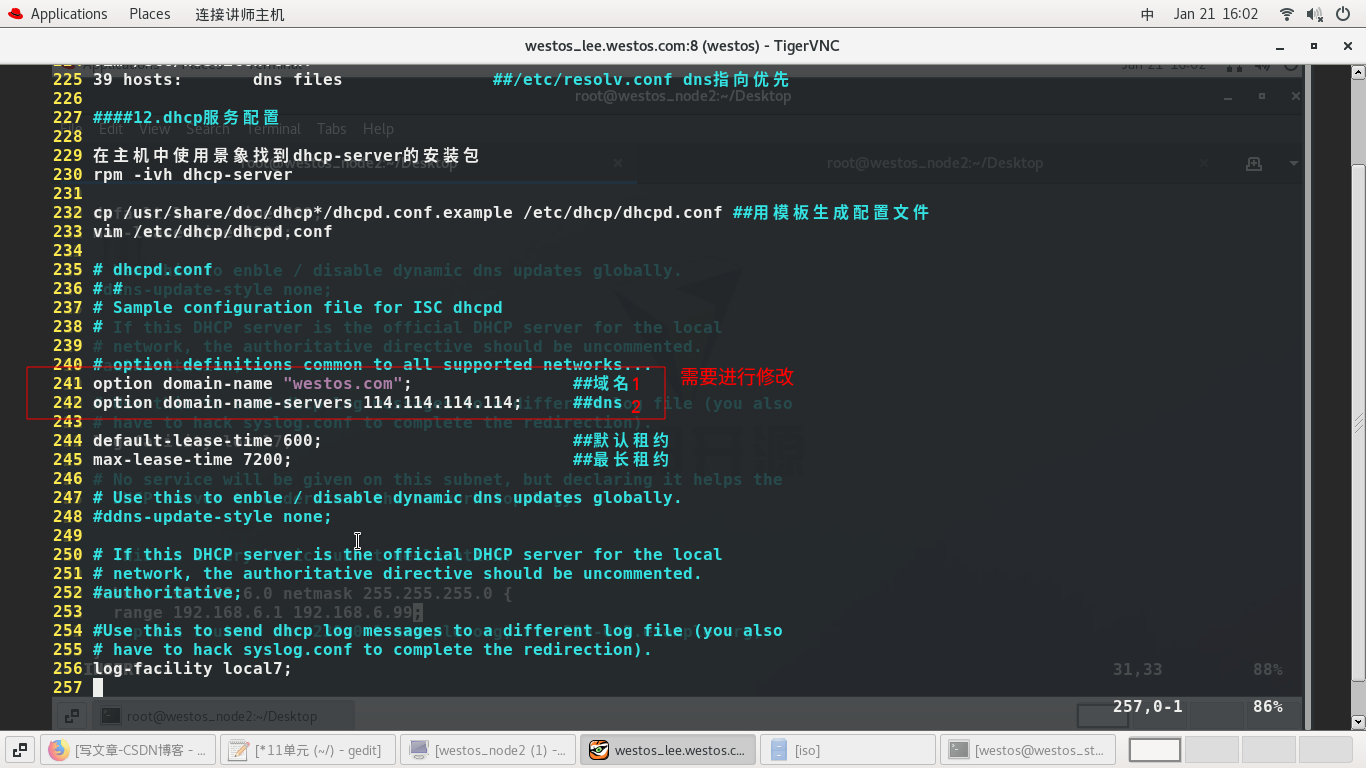The height and width of the screenshot is (768, 1366).
Task: Click '#authoritative;' on line 252
Action: pyautogui.click(x=168, y=592)
